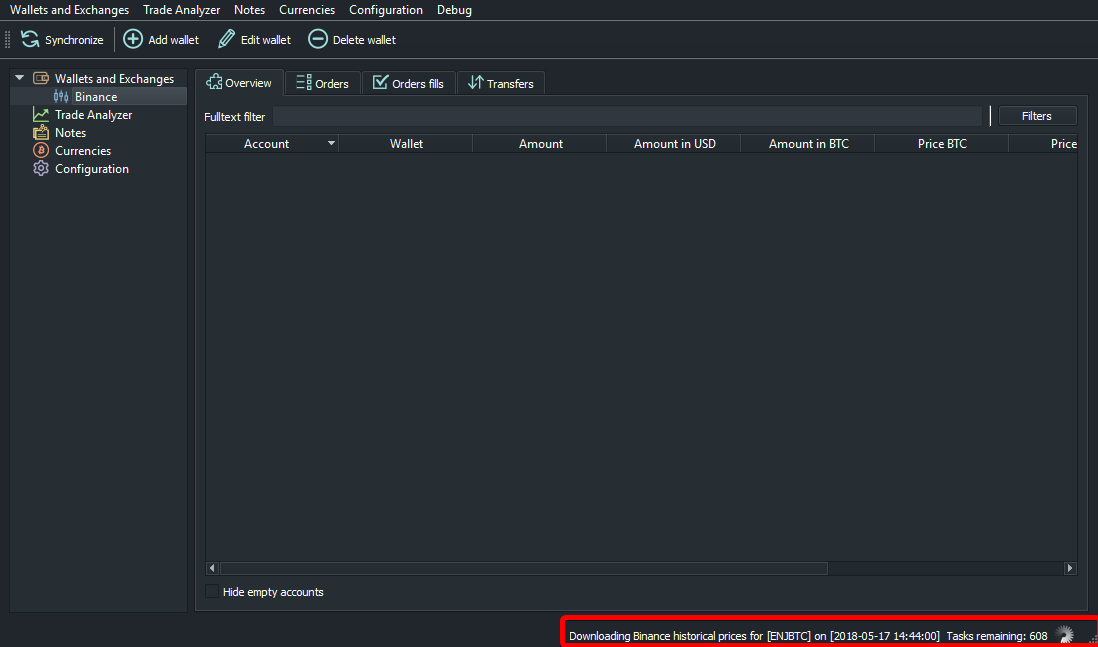Click the Trade Analyzer chart icon in sidebar
The image size is (1098, 647).
41,115
